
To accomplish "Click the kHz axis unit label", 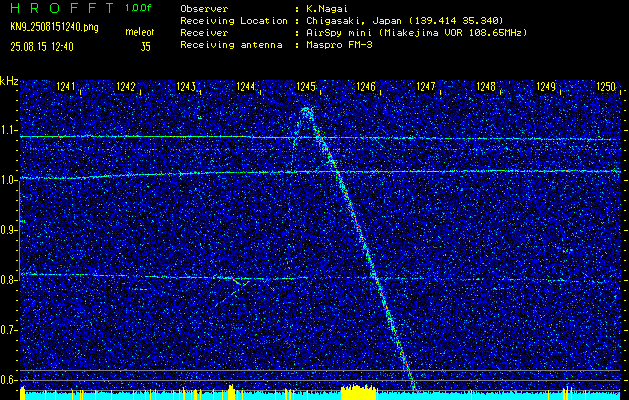I will 9,81.
